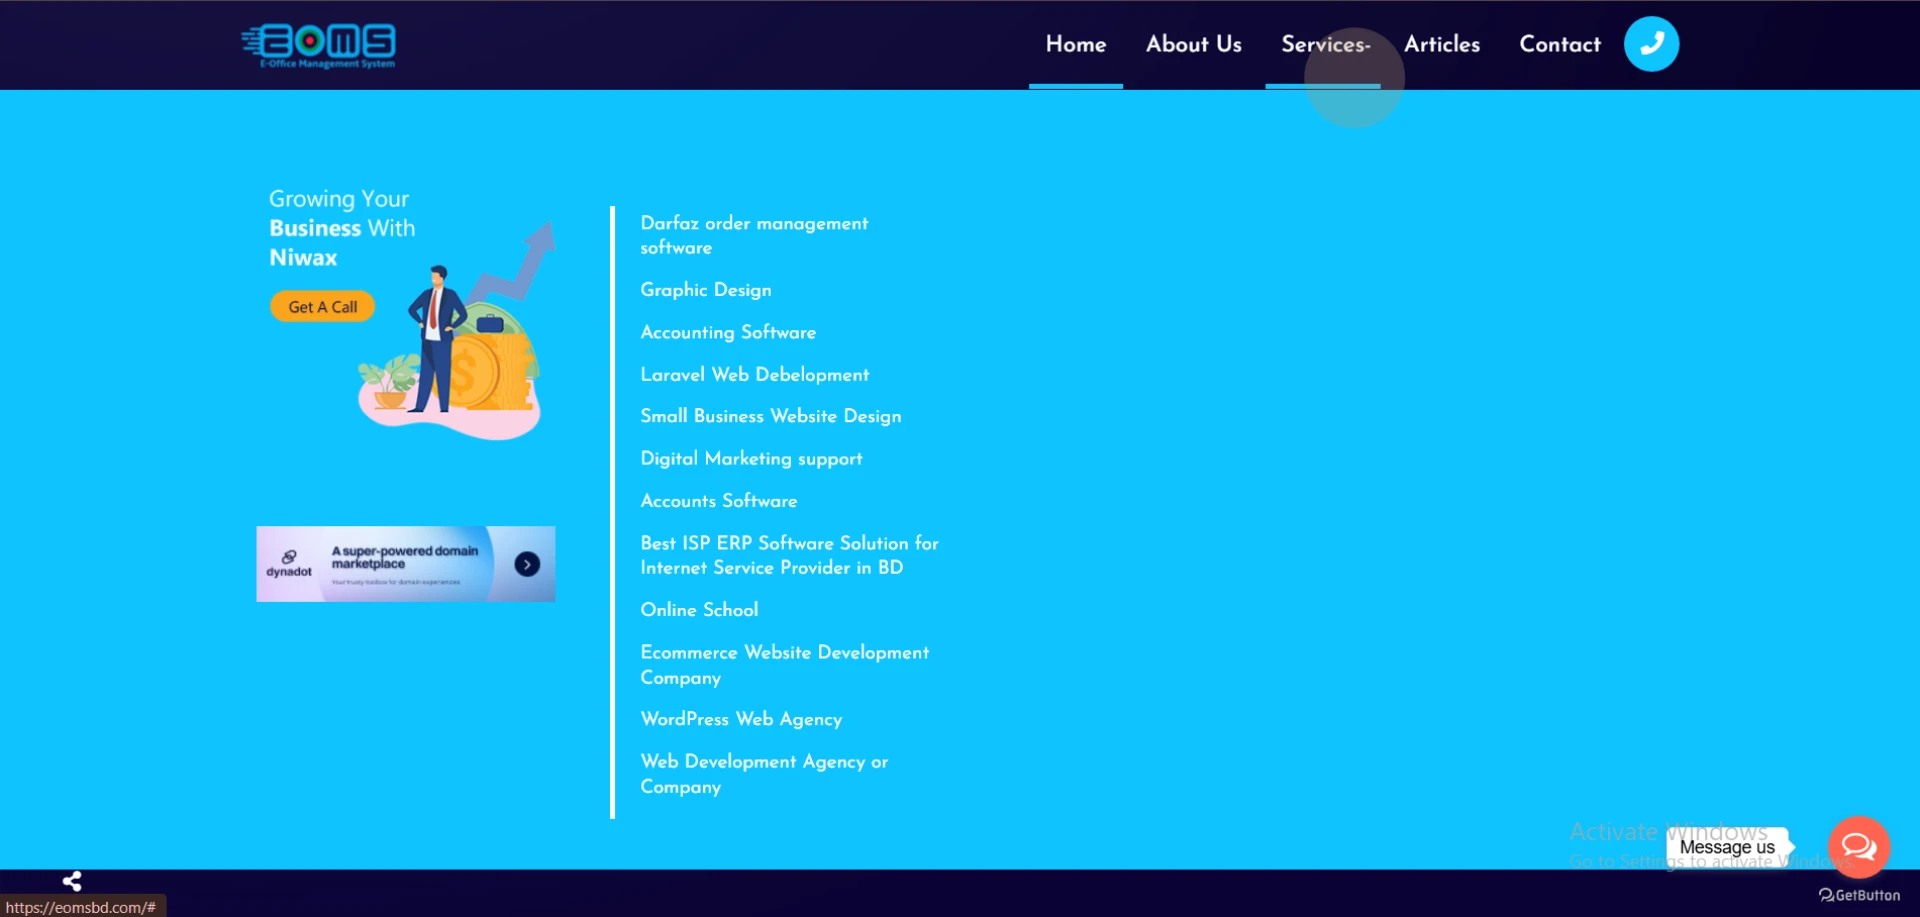Screen dimensions: 1920x917
Task: Click the share icon at bottom left
Action: [71, 880]
